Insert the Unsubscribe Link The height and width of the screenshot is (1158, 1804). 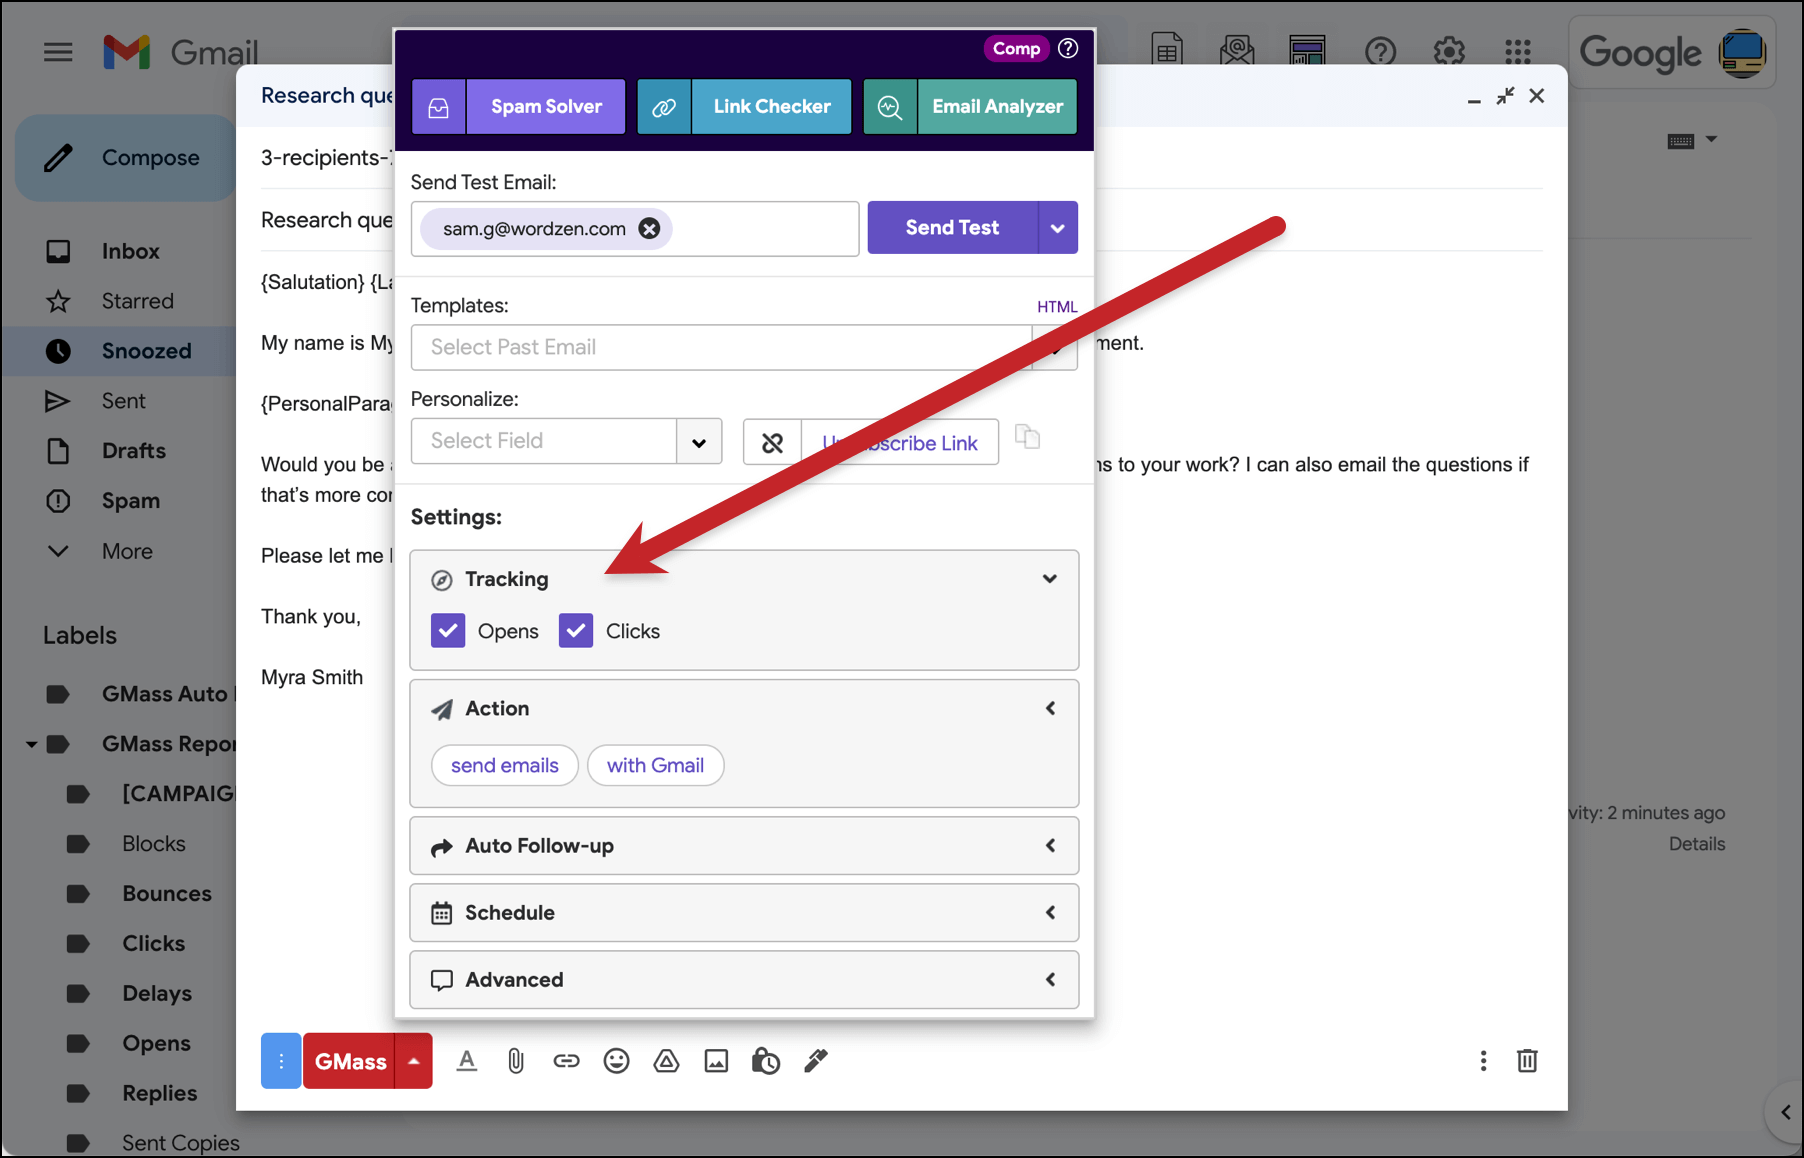click(900, 442)
